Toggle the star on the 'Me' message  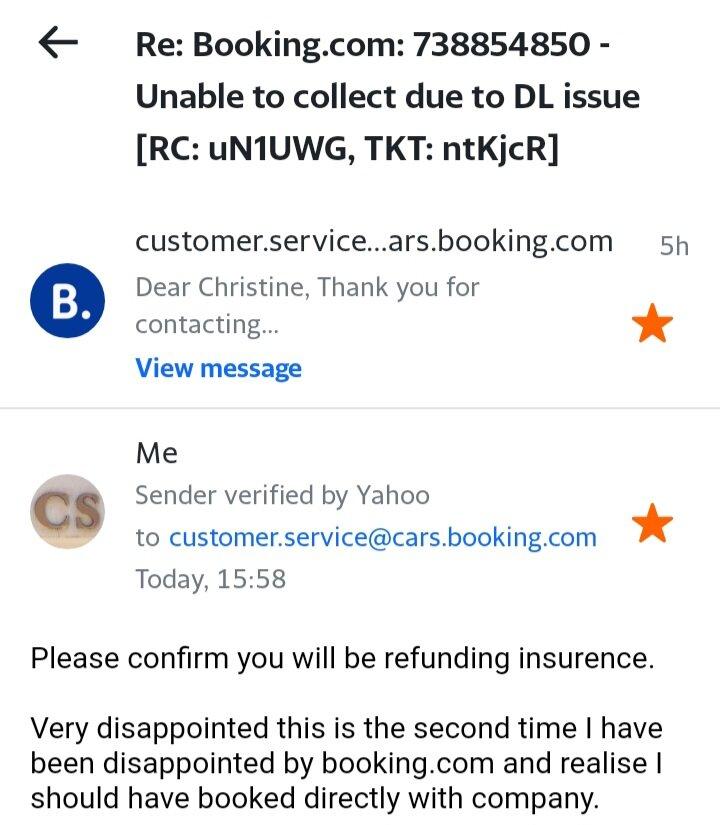tap(653, 523)
